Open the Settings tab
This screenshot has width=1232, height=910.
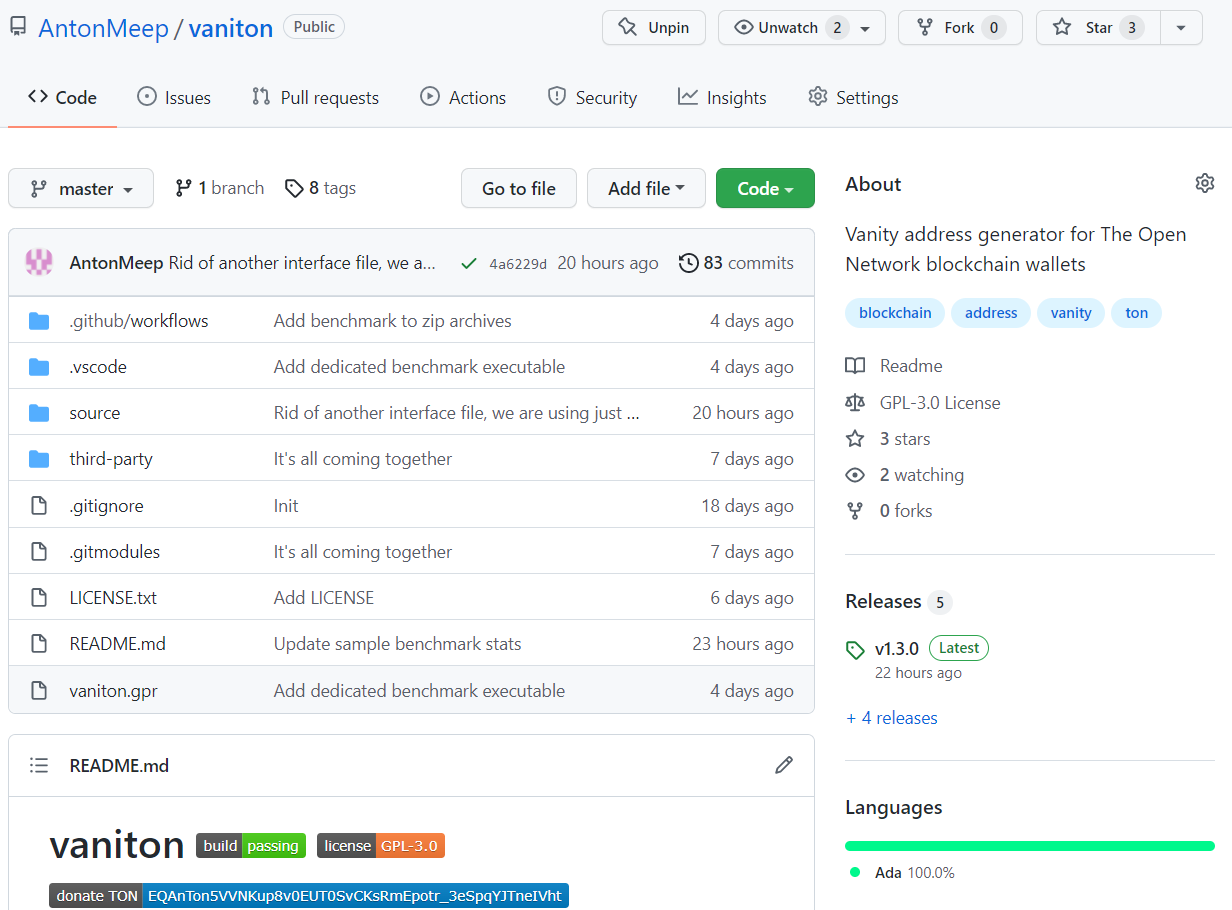(x=853, y=97)
